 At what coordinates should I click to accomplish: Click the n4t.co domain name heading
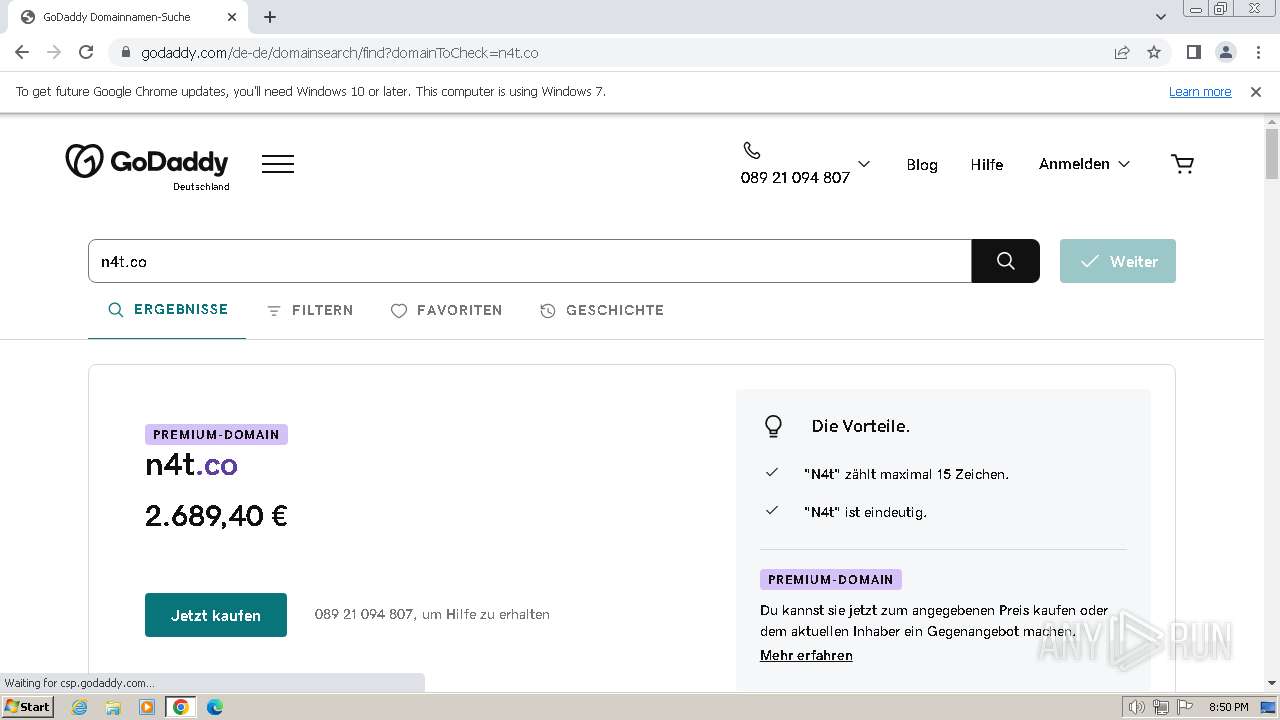pos(191,465)
